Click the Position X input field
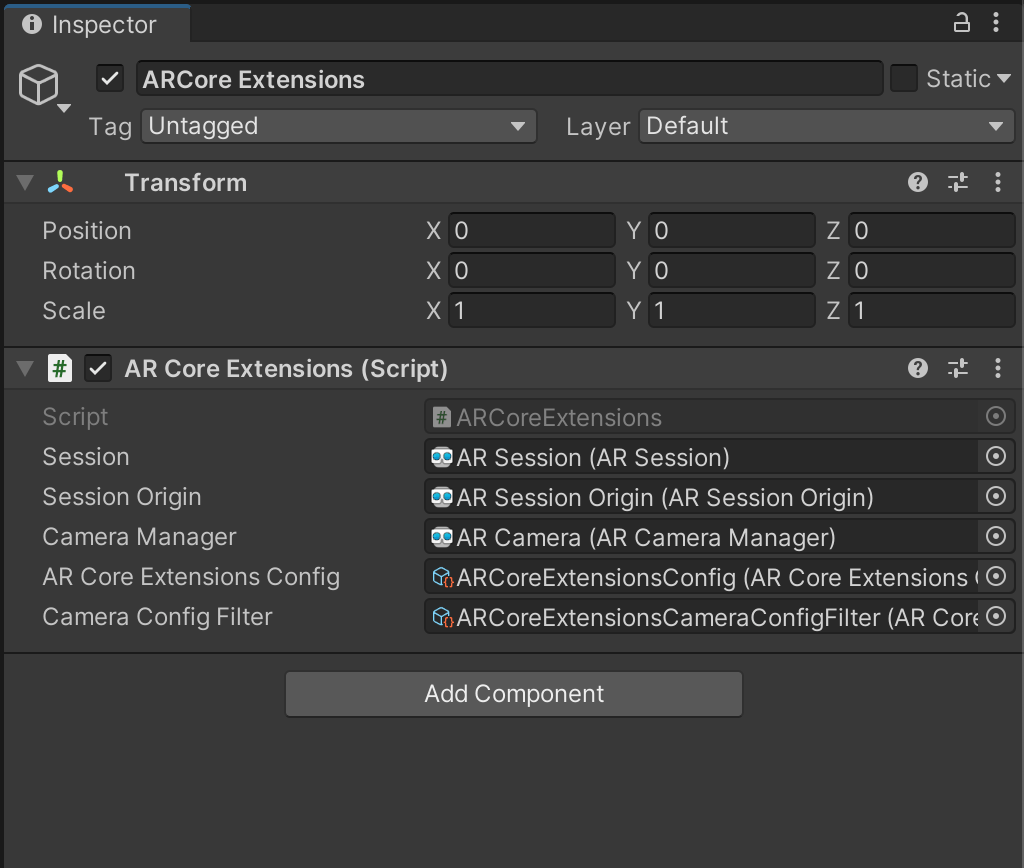1024x868 pixels. (x=531, y=230)
